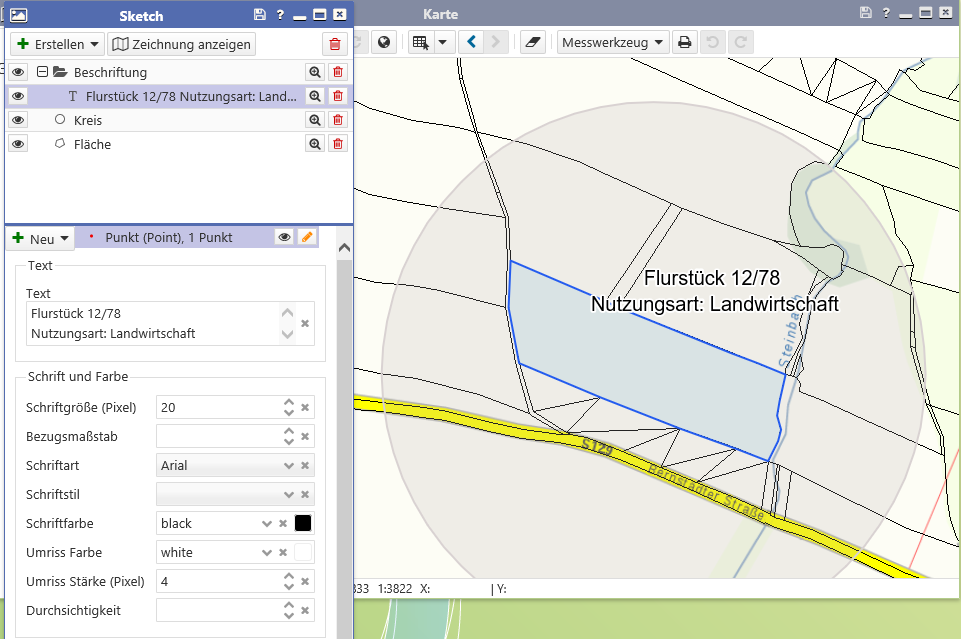Delete the Beschriftung folder
The height and width of the screenshot is (639, 961).
(x=338, y=72)
